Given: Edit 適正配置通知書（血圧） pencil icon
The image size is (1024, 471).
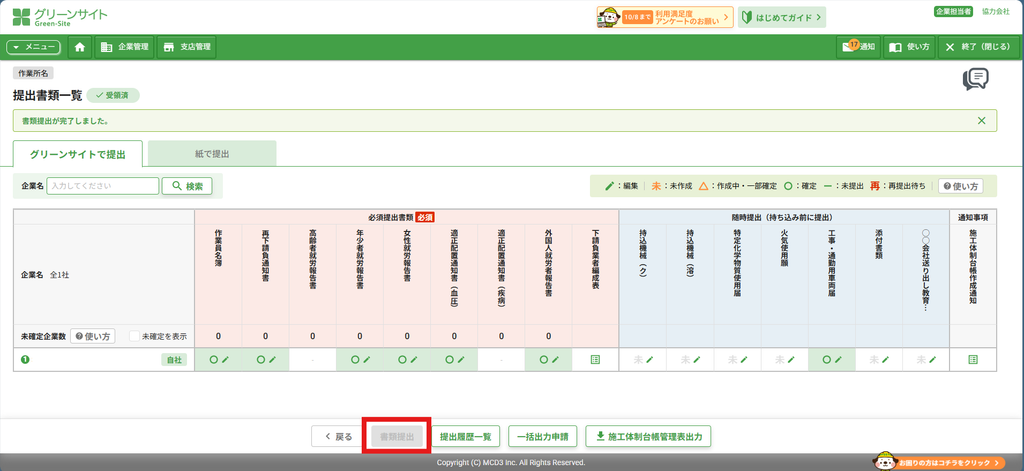Looking at the screenshot, I should (x=460, y=359).
